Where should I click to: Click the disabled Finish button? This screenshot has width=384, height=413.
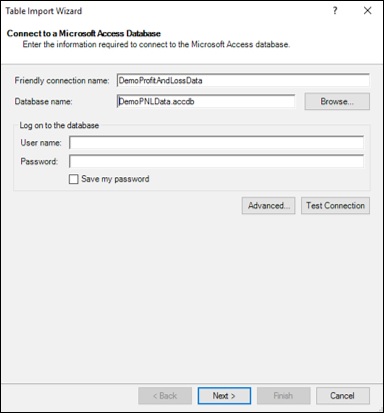coord(283,396)
